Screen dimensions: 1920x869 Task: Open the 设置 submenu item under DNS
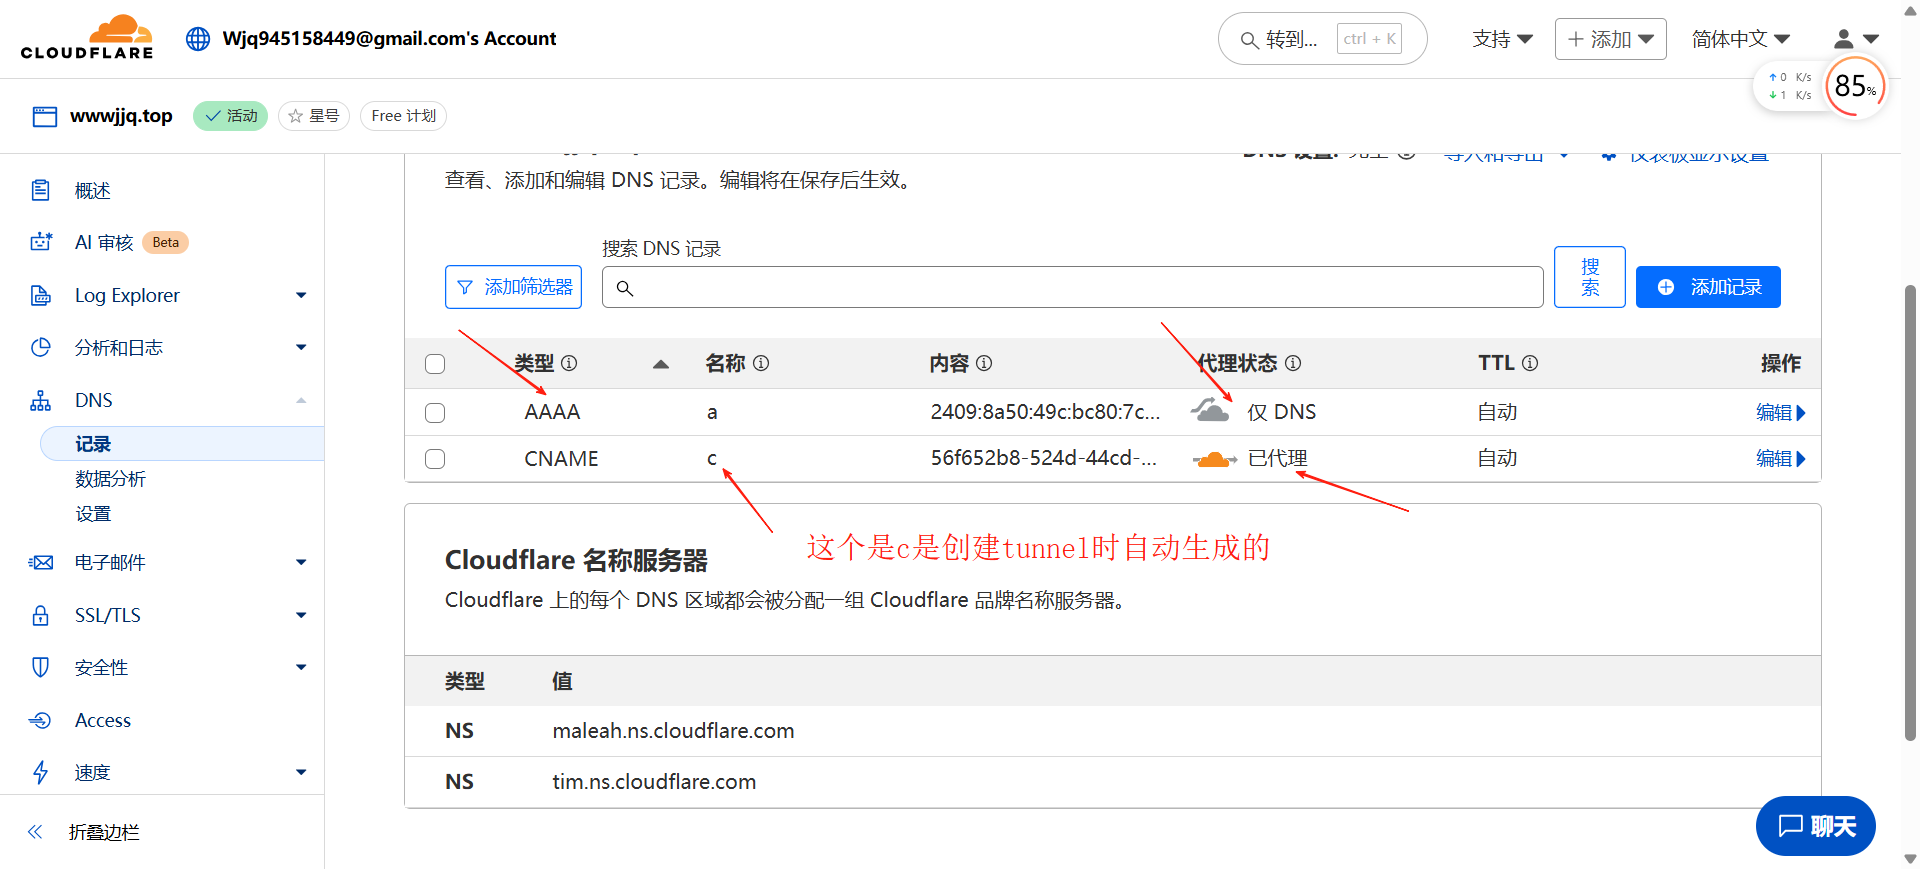(x=93, y=514)
